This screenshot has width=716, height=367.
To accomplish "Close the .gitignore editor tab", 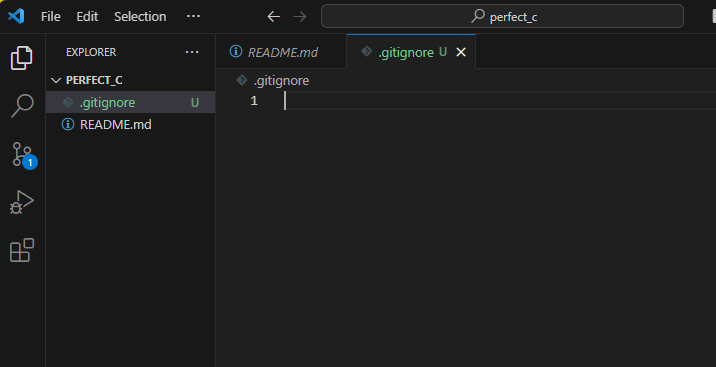I will (461, 52).
